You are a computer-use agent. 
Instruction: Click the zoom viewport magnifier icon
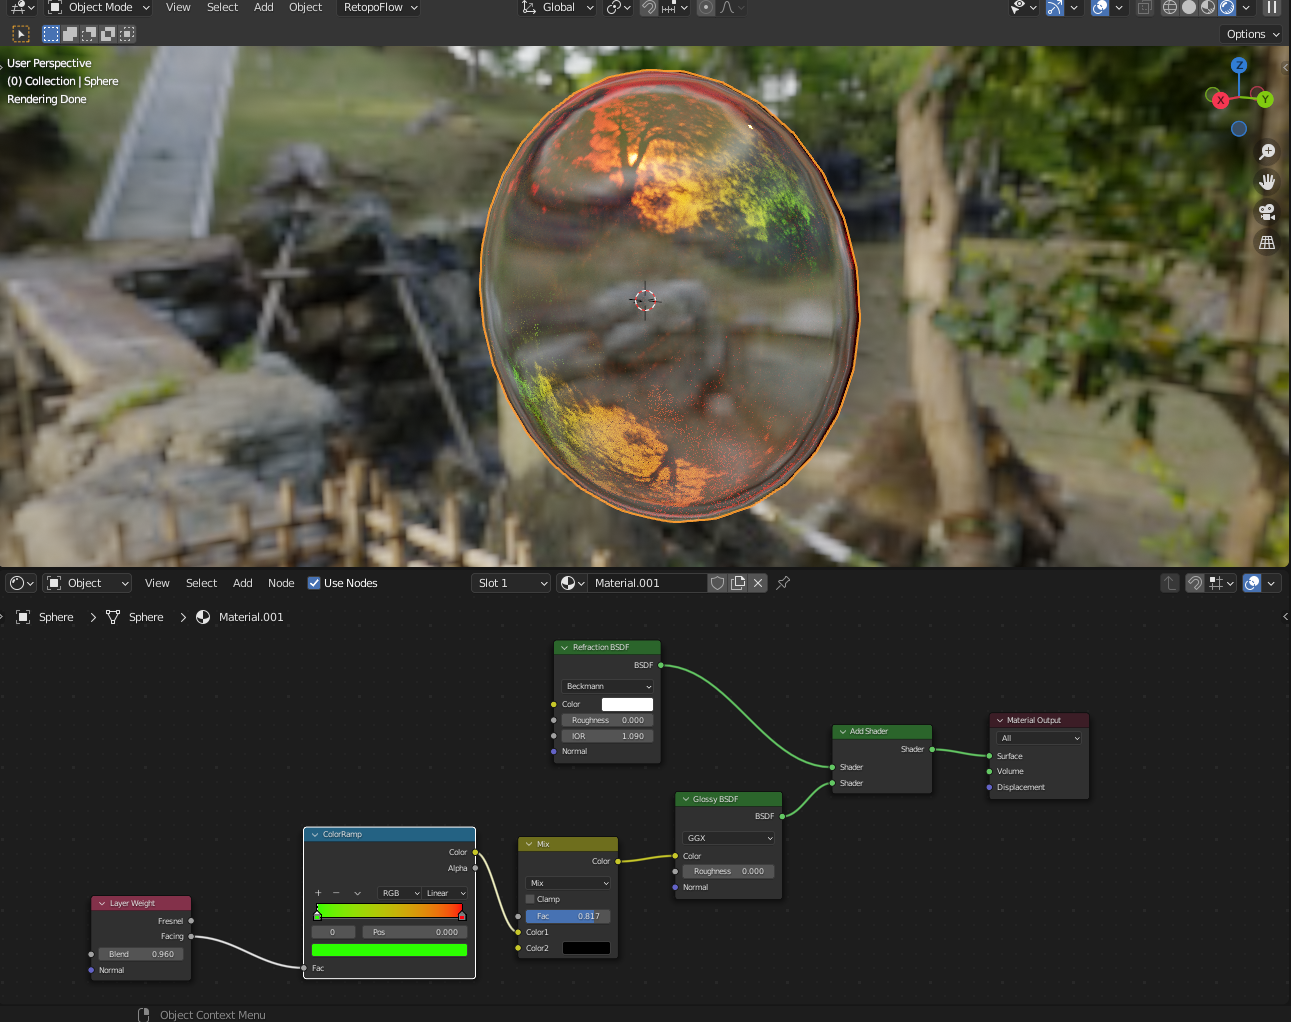point(1267,152)
